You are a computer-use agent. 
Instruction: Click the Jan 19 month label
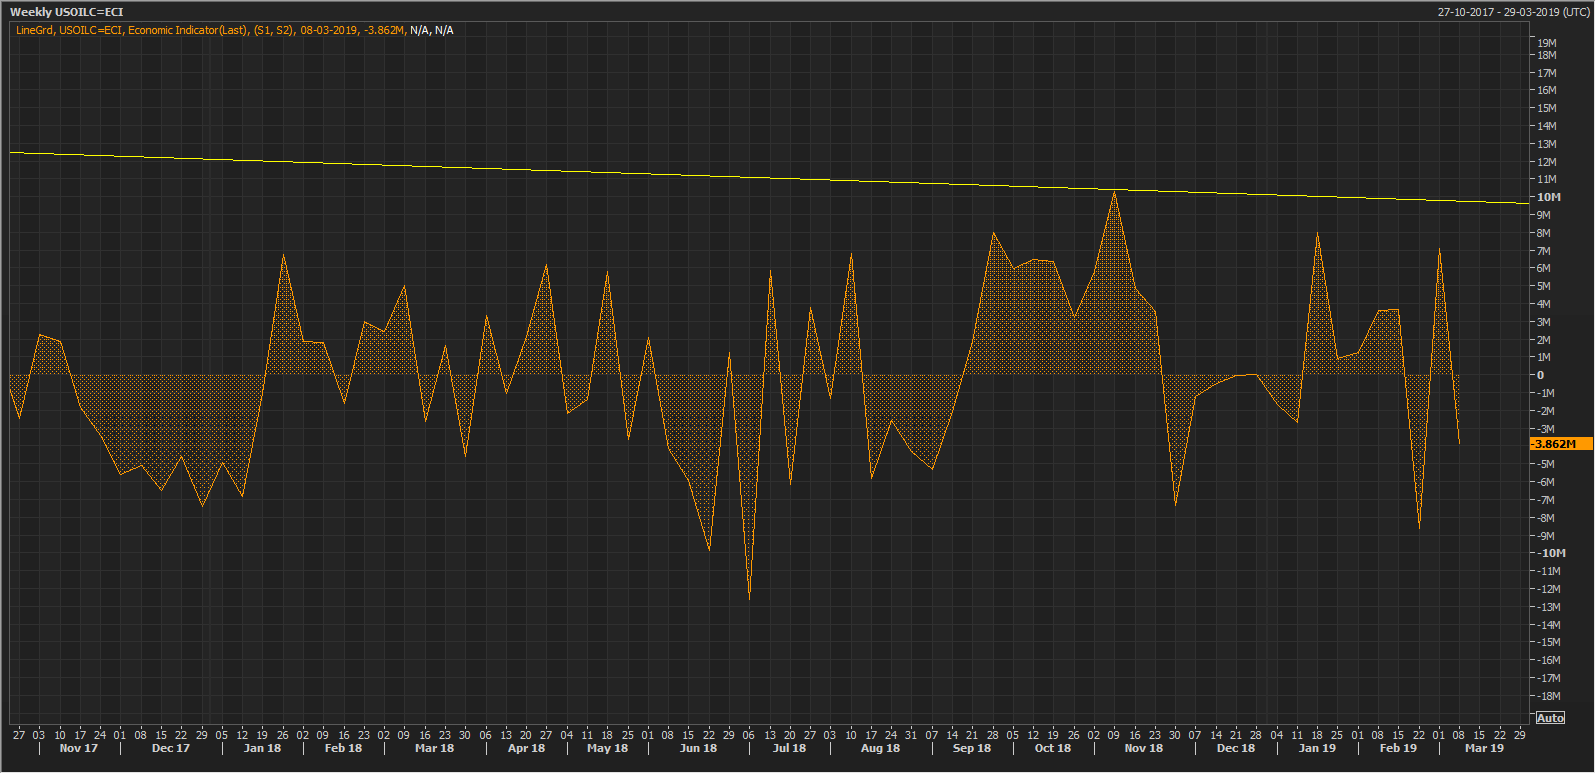1317,748
